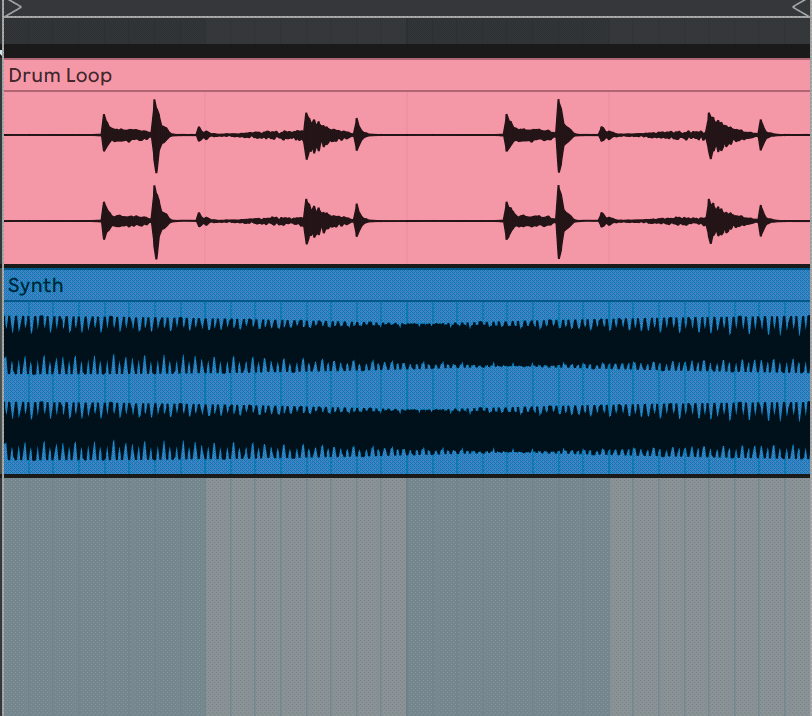This screenshot has width=812, height=716.
Task: Select the Synth clip title bar
Action: coord(300,285)
